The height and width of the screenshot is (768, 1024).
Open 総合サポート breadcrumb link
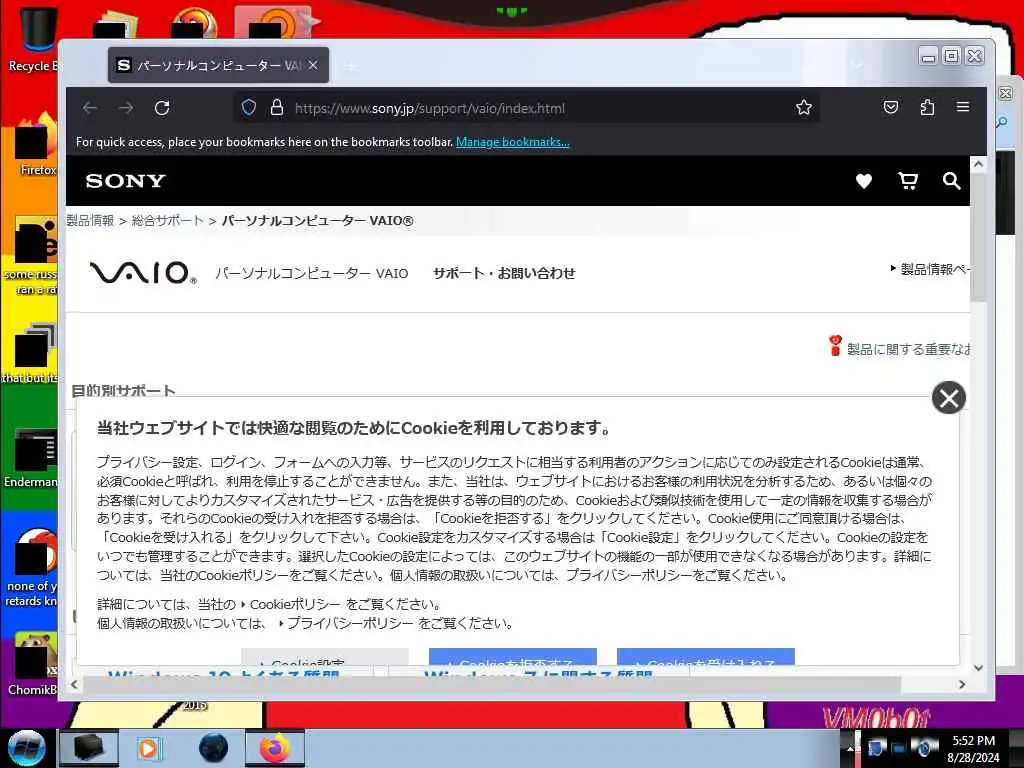point(168,221)
